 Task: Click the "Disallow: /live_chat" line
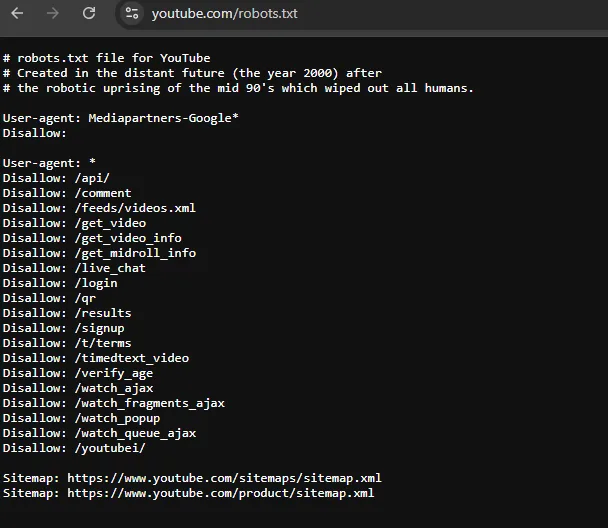click(x=74, y=268)
